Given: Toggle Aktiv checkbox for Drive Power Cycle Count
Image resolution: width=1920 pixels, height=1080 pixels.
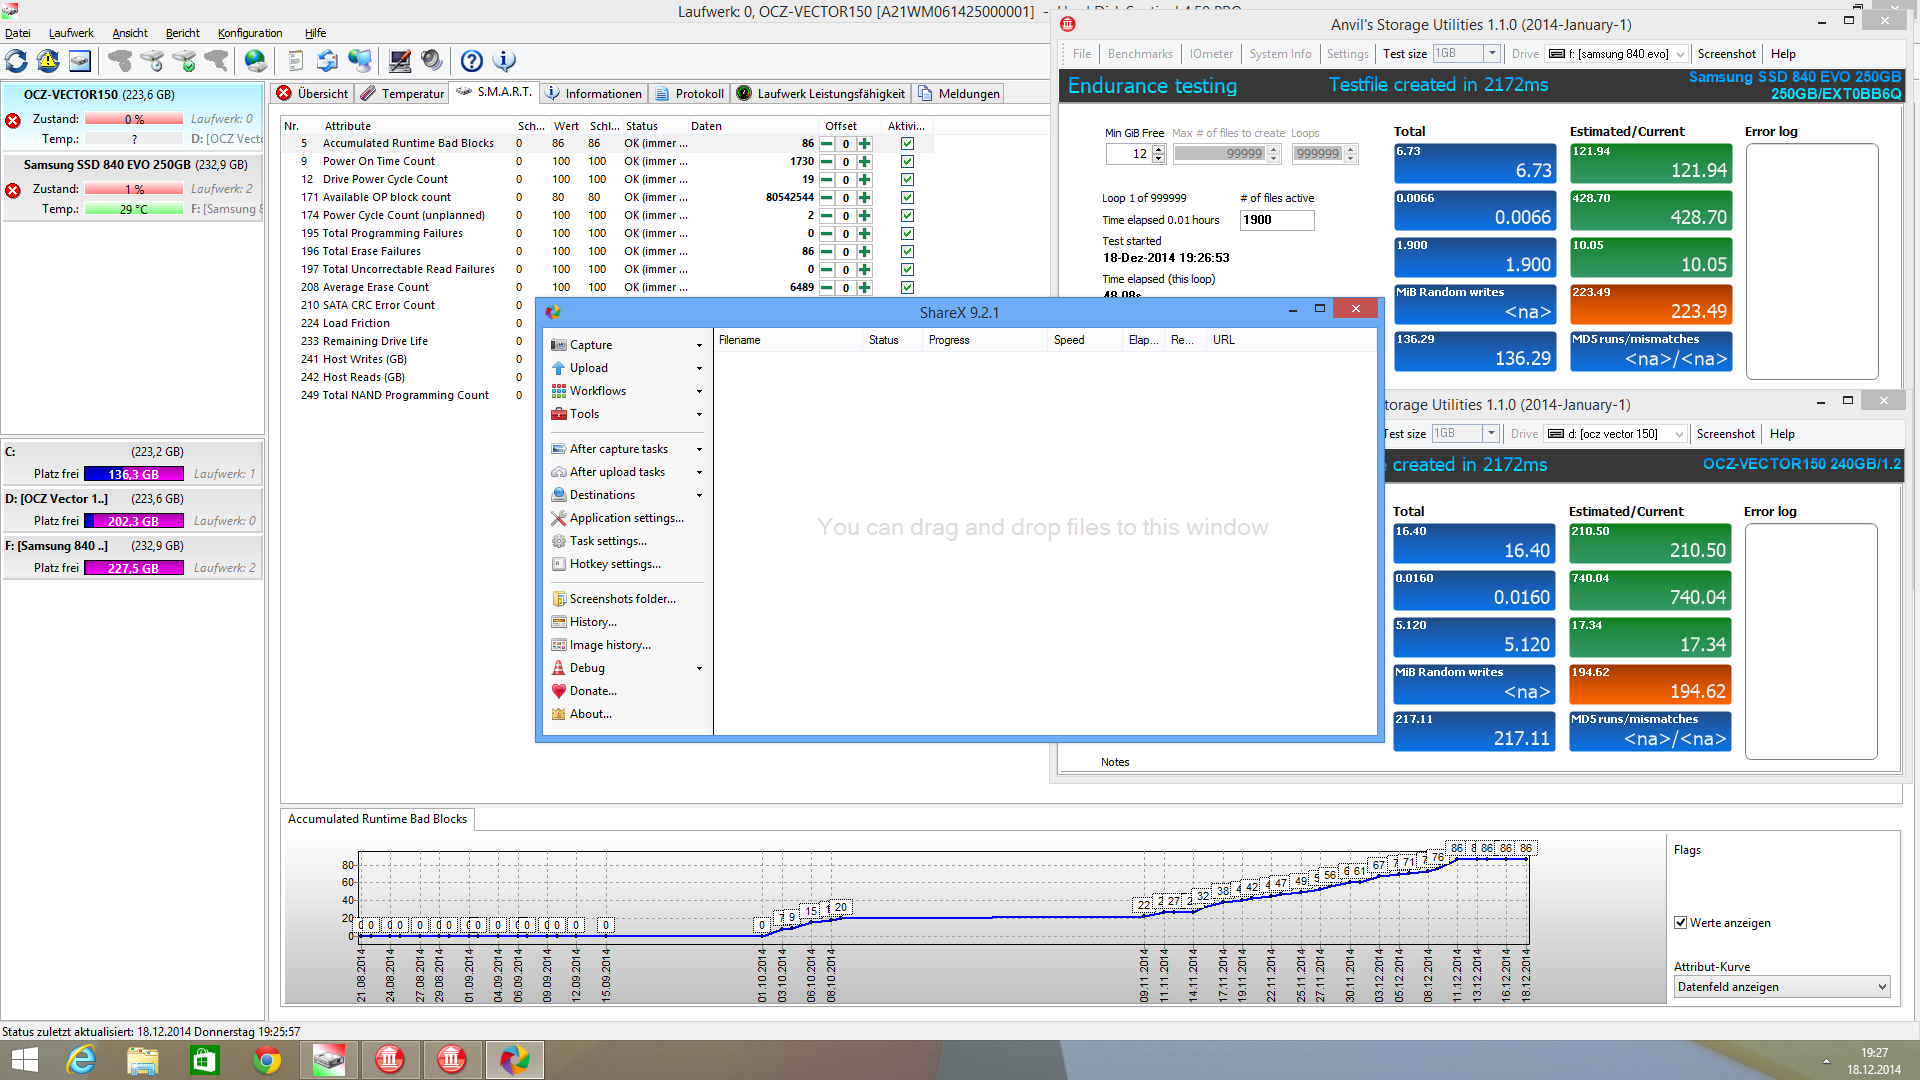Looking at the screenshot, I should point(907,180).
